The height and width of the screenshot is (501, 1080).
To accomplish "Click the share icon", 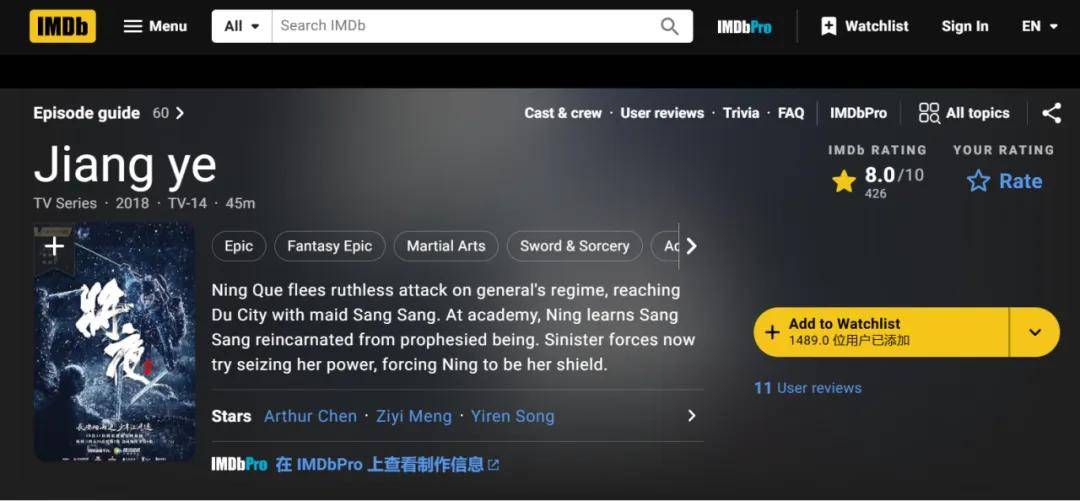I will [x=1051, y=113].
